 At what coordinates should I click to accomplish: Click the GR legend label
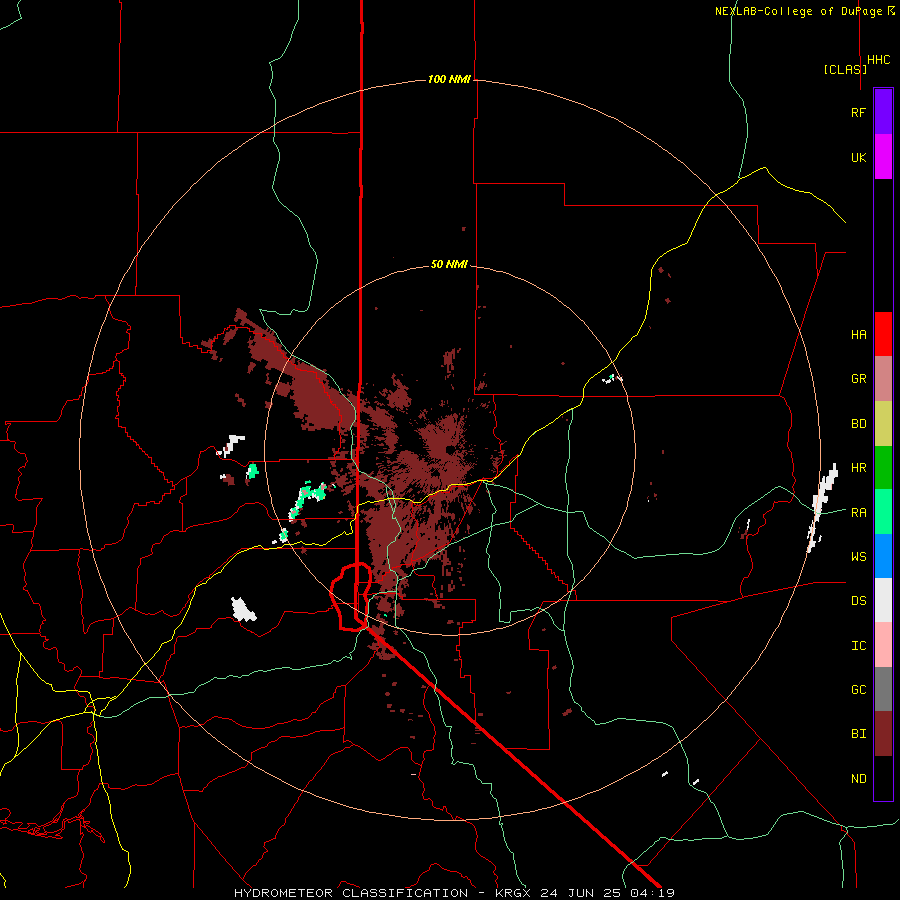pos(858,379)
